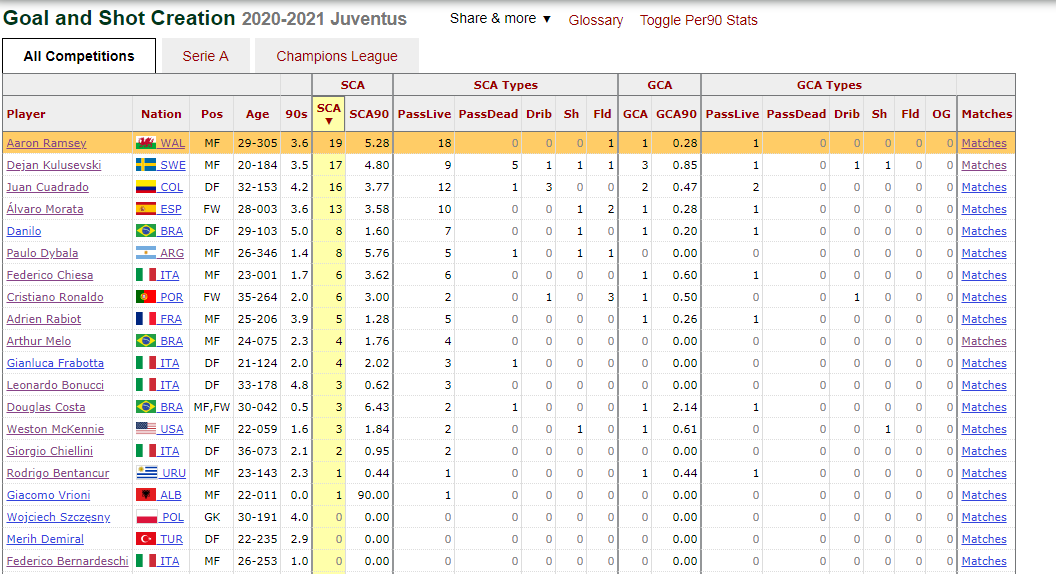Sort by the OG column header

(x=942, y=114)
